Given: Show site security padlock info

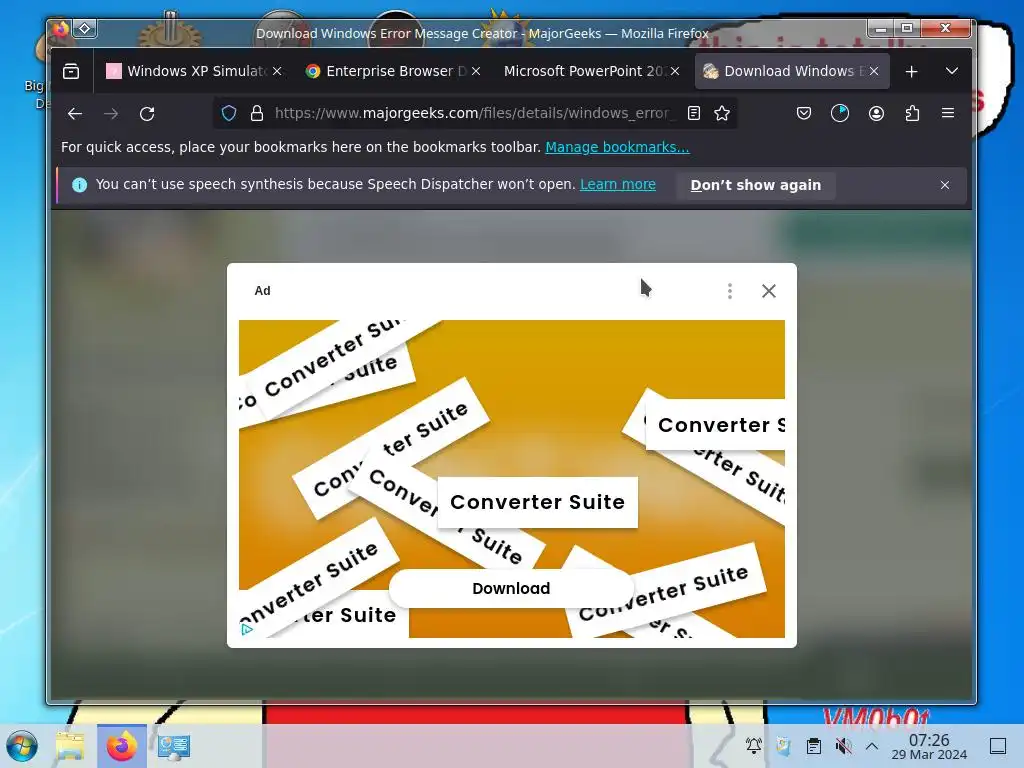Looking at the screenshot, I should click(257, 114).
